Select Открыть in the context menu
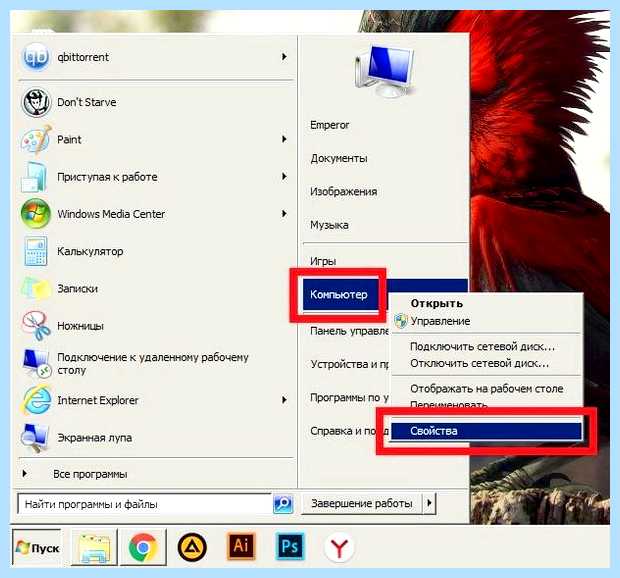 click(x=437, y=303)
